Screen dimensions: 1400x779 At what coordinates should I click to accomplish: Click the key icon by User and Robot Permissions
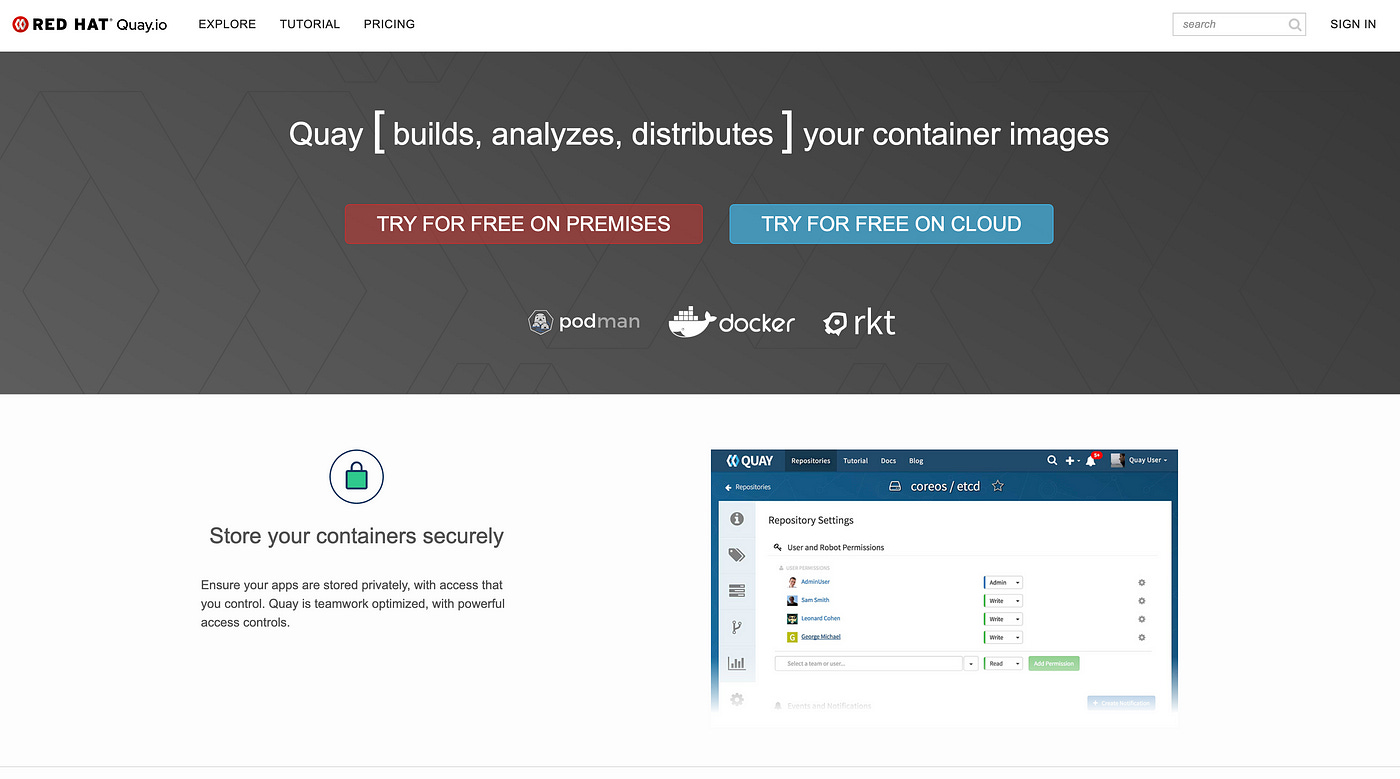(x=778, y=547)
